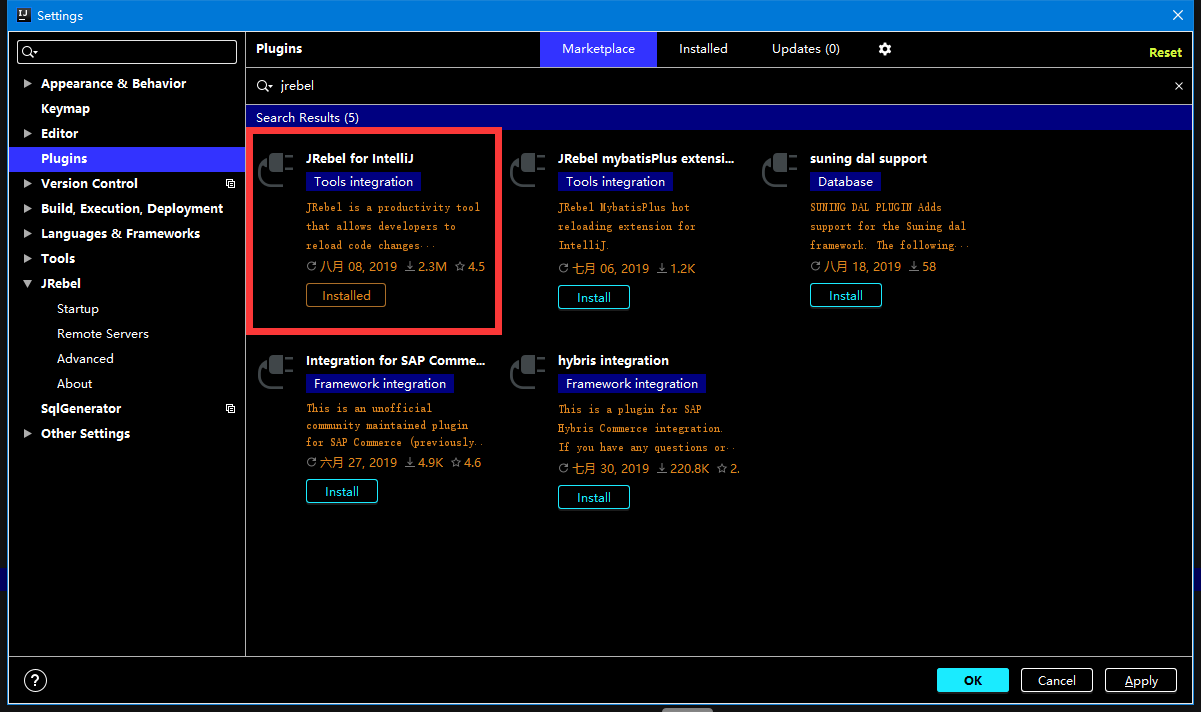Open suning dal support plugin title
Viewport: 1201px width, 712px height.
[869, 159]
